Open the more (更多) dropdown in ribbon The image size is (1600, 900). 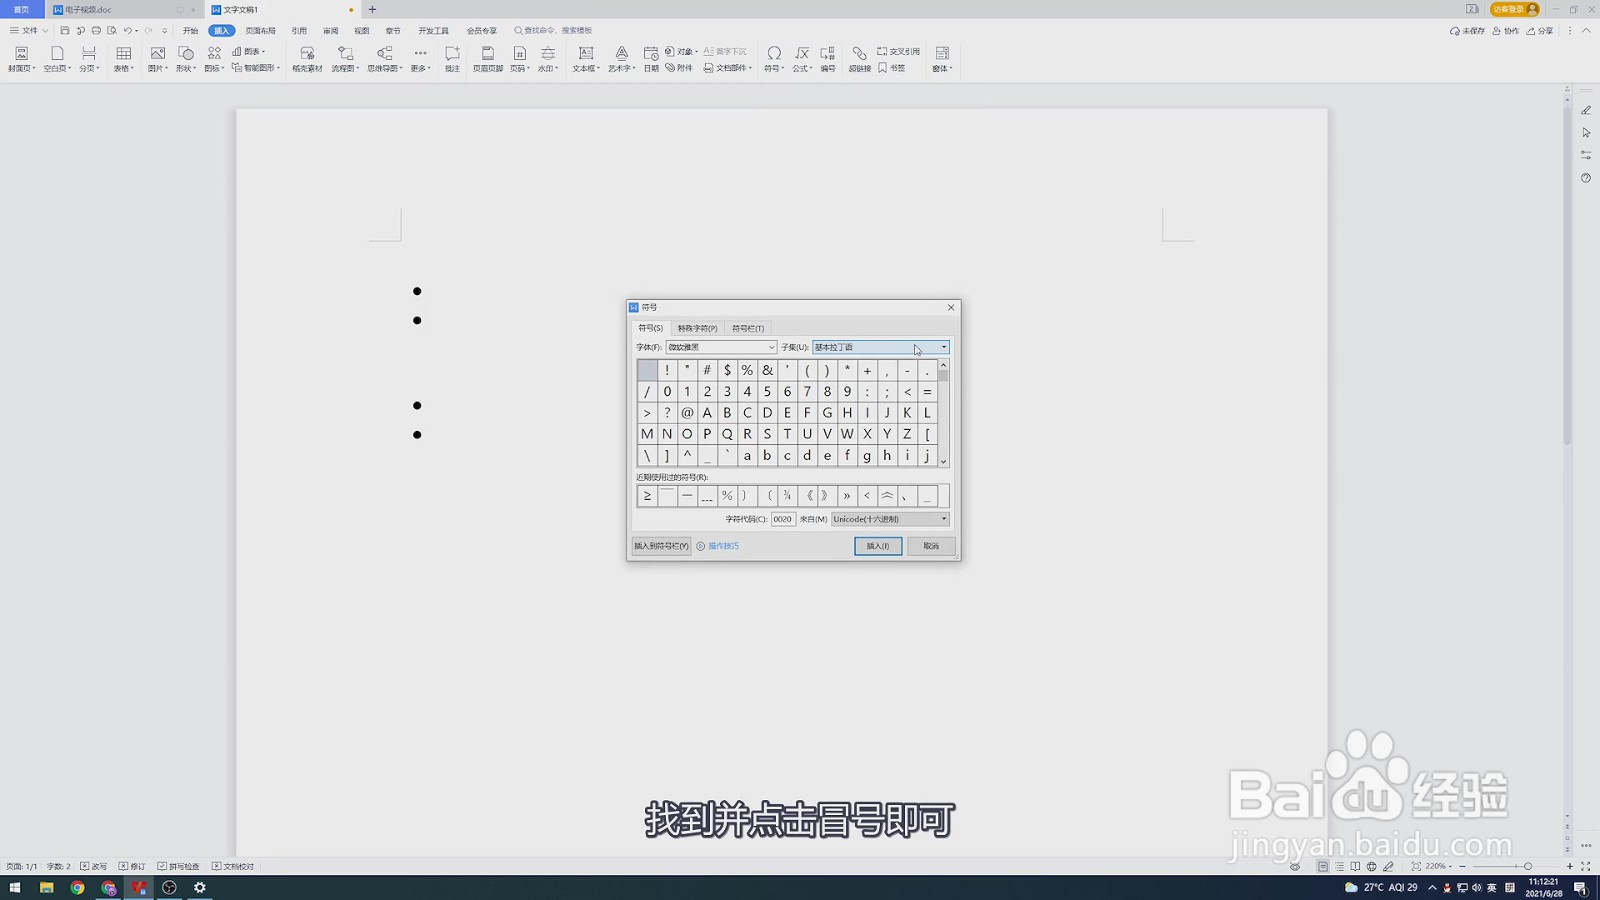tap(420, 59)
